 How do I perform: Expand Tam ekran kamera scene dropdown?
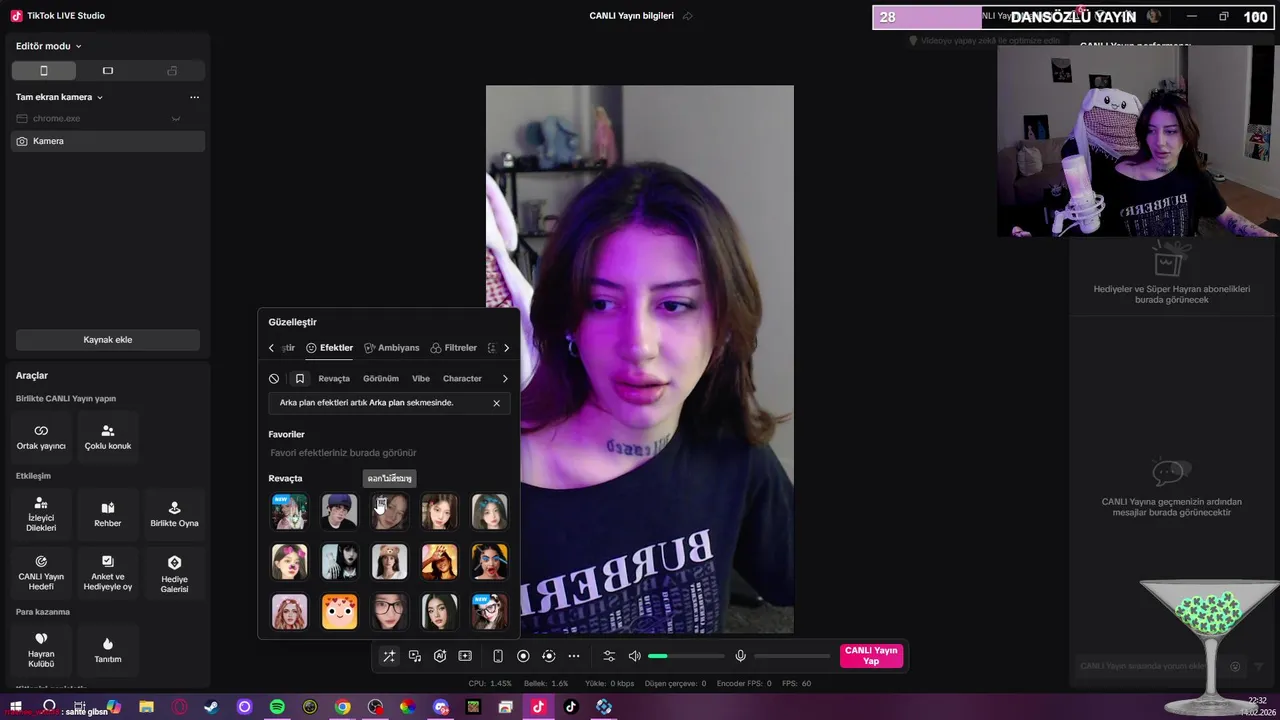pos(60,97)
